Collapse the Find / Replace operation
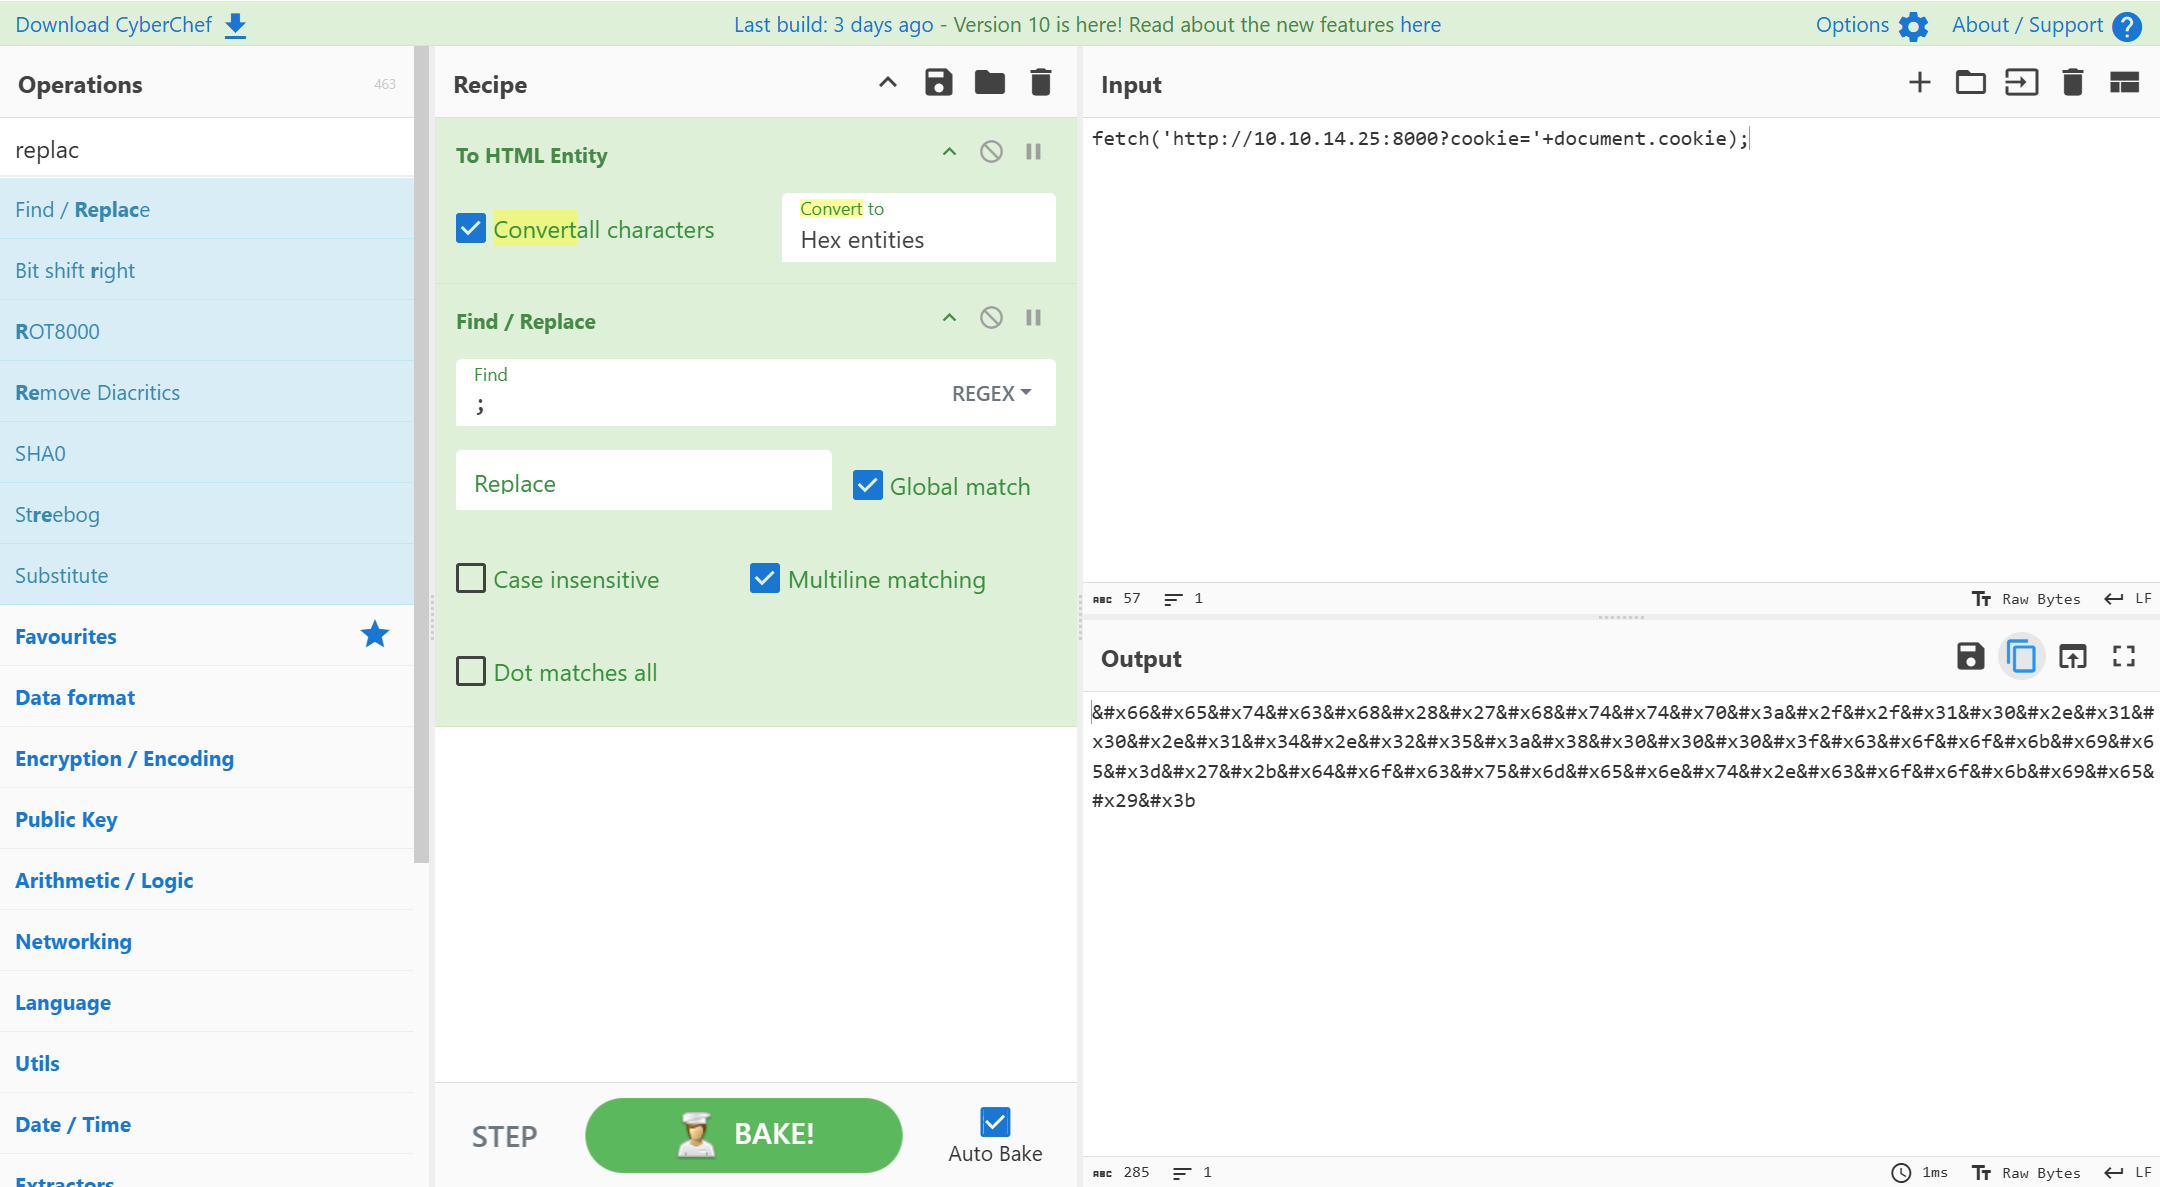2160x1187 pixels. [x=949, y=318]
